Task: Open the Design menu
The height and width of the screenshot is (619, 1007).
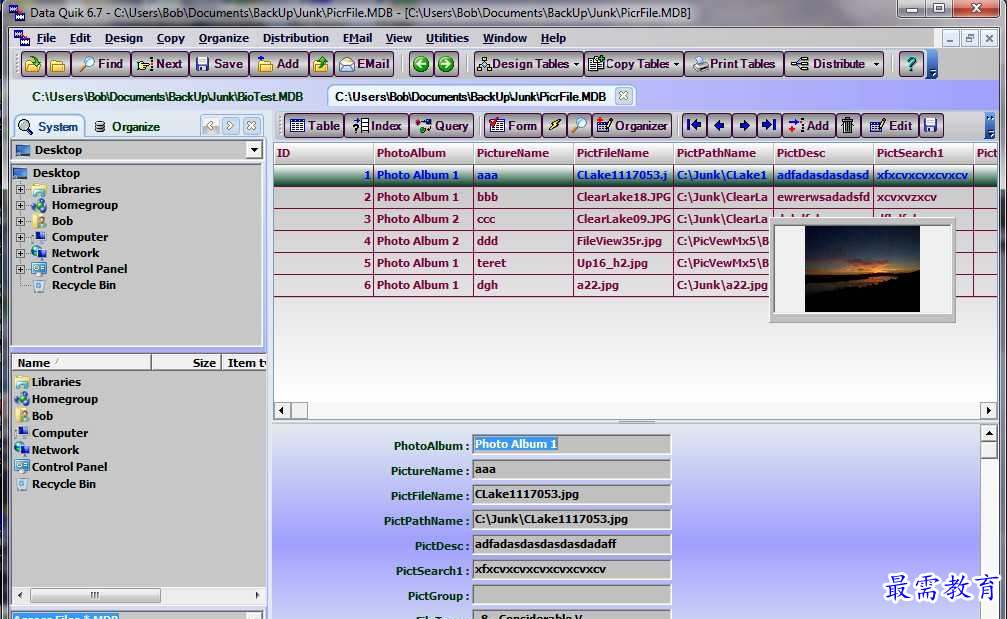Action: [x=123, y=38]
